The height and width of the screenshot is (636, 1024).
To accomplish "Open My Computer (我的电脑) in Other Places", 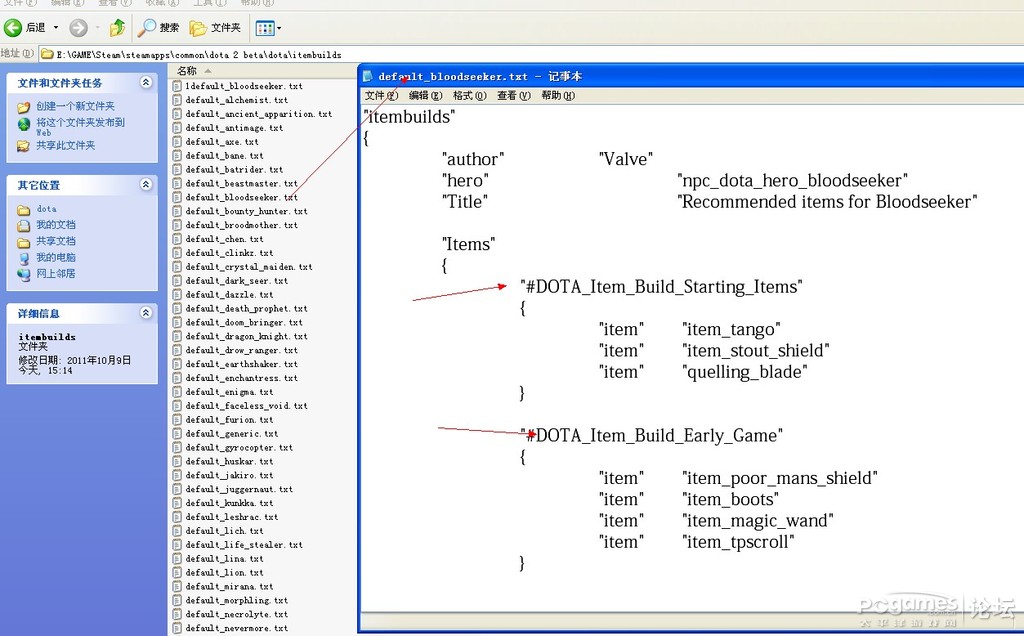I will pos(55,257).
